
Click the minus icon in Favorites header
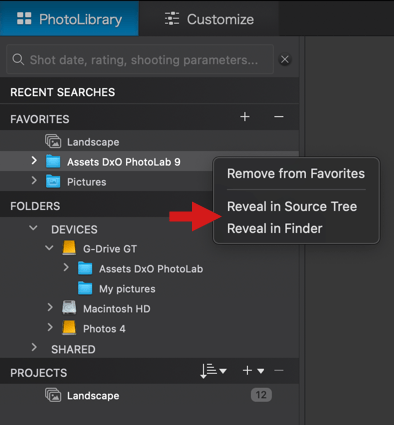[279, 117]
